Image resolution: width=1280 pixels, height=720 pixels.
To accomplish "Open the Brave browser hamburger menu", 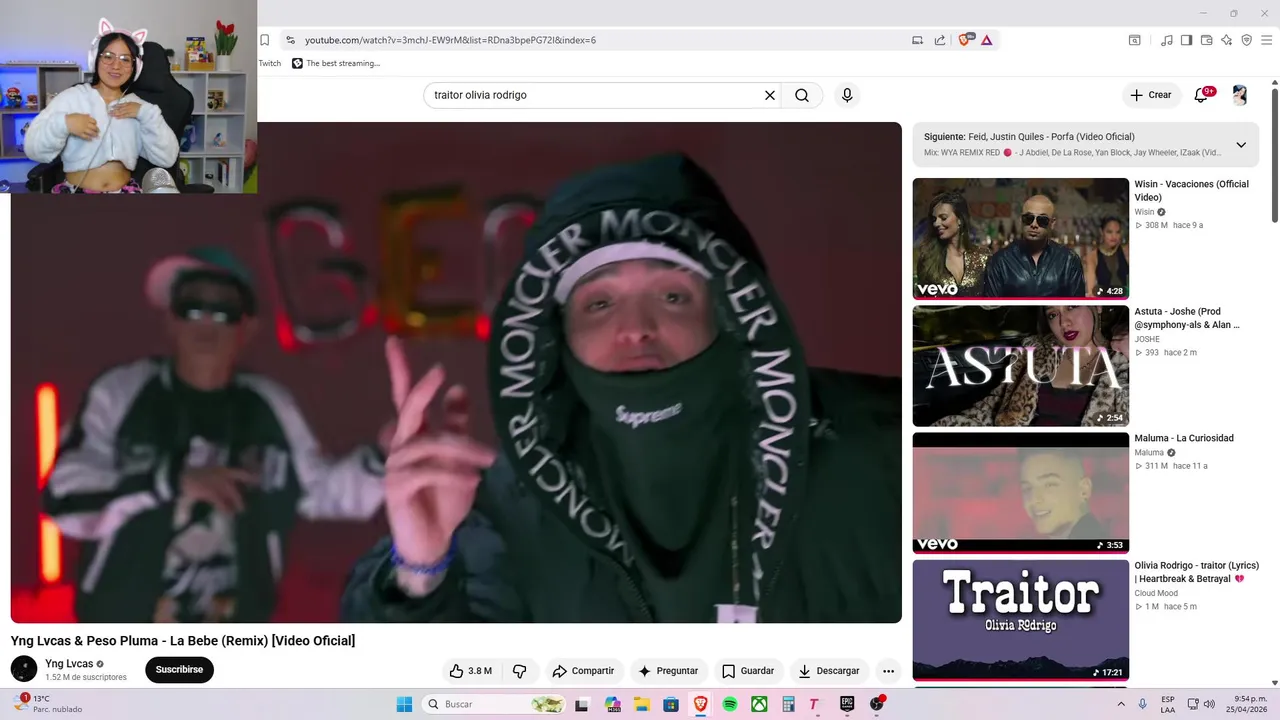I will (1267, 40).
